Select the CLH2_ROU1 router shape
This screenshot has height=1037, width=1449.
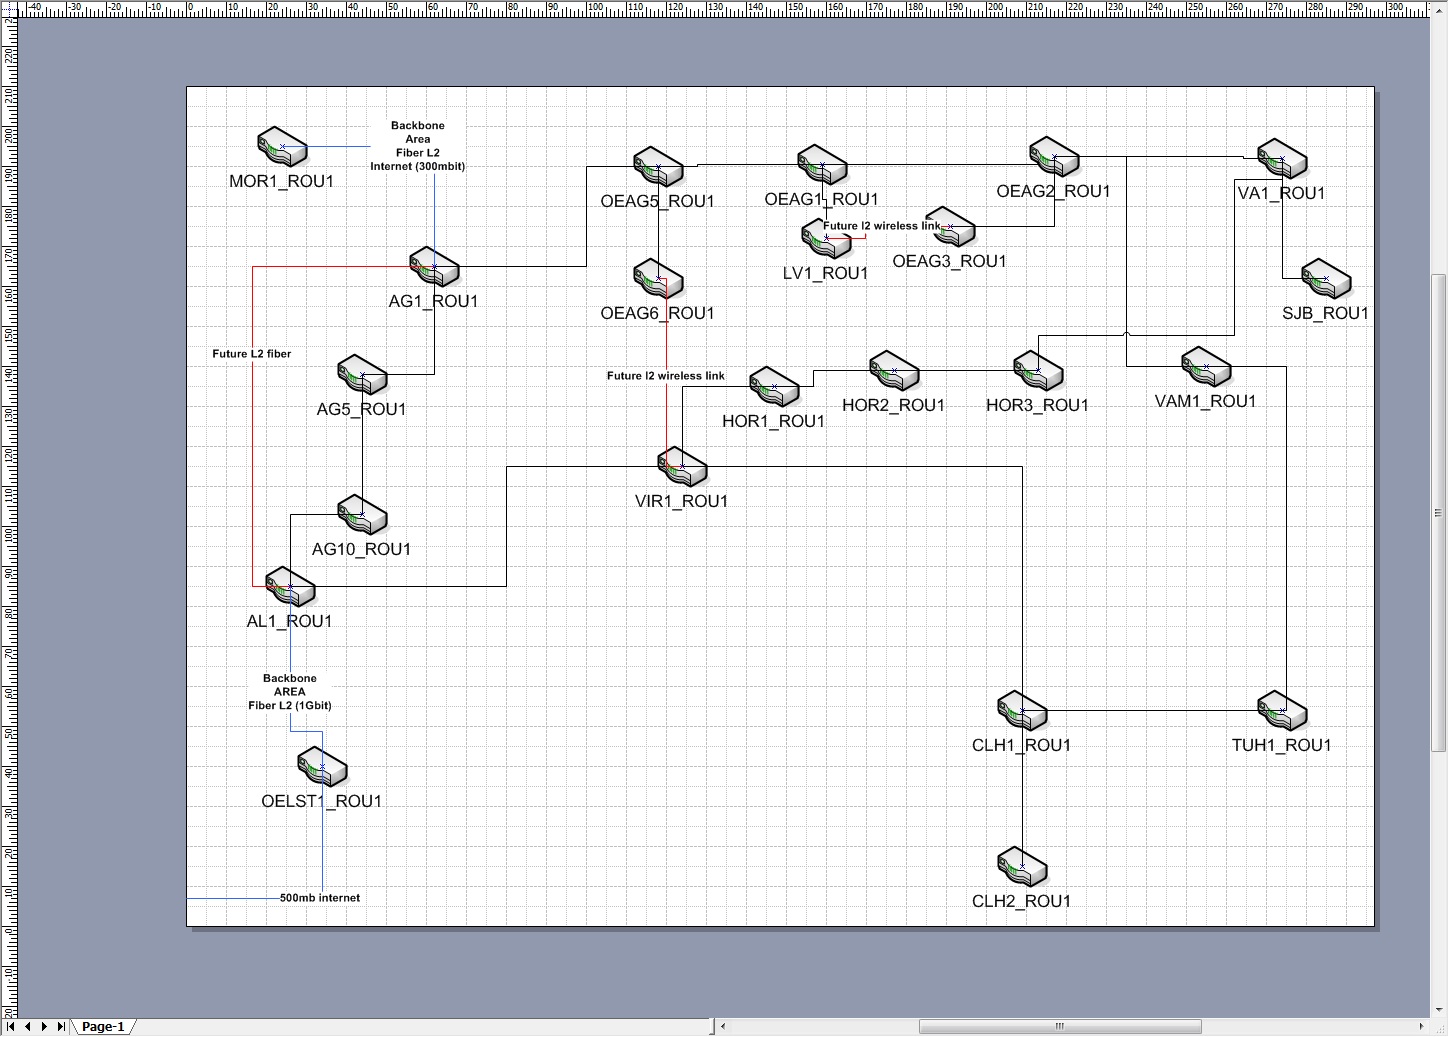[x=1021, y=866]
